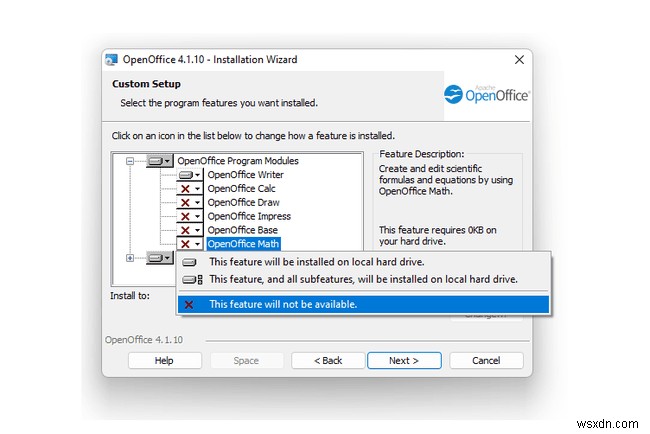Go to the previous step with Back
The image size is (650, 434).
(x=328, y=361)
